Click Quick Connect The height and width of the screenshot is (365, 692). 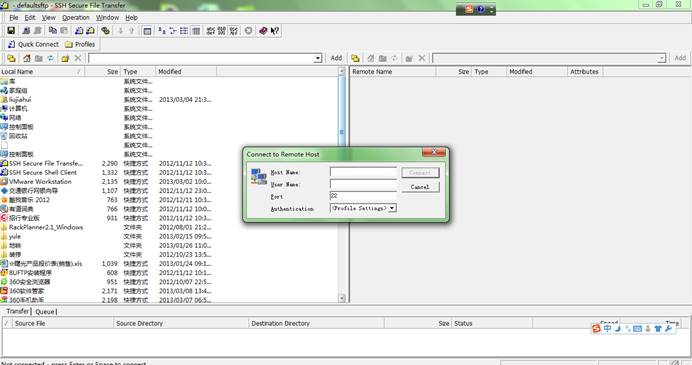(33, 44)
